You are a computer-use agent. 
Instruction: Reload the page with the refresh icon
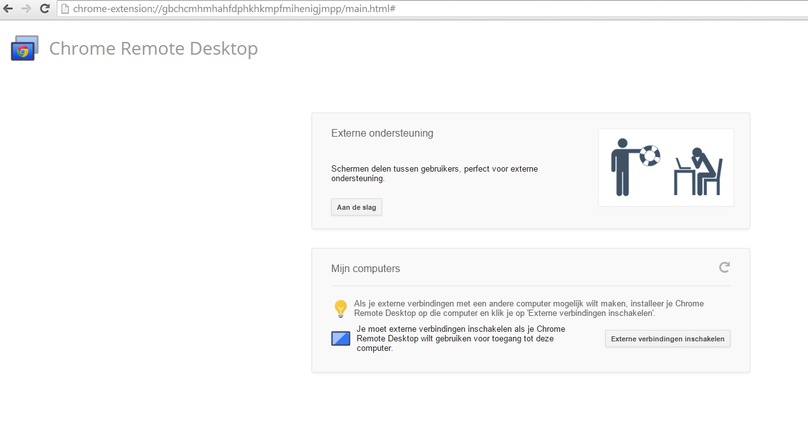[45, 8]
